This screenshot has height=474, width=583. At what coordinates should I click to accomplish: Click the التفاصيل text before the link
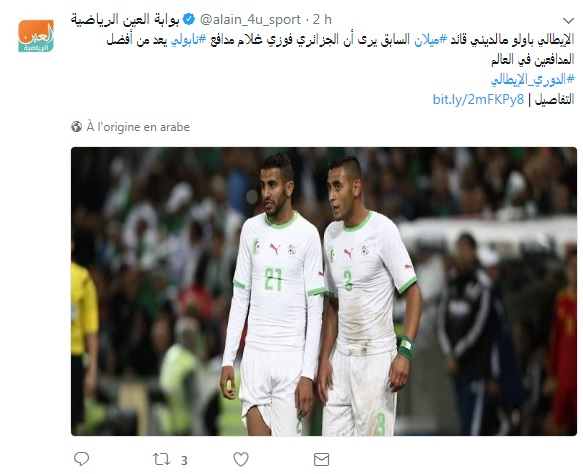(x=554, y=99)
